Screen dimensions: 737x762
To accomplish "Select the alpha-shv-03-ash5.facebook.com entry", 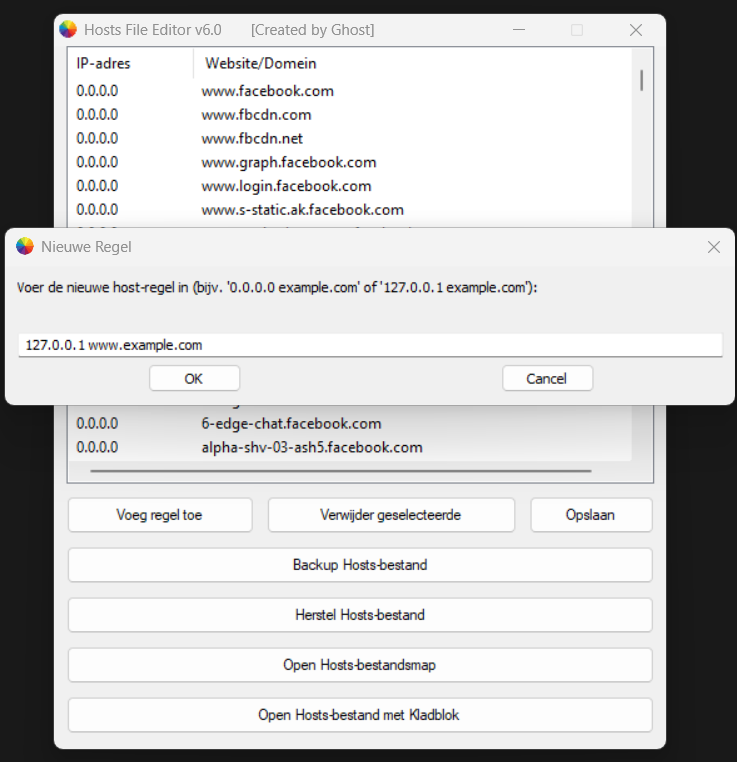I will tap(350, 447).
